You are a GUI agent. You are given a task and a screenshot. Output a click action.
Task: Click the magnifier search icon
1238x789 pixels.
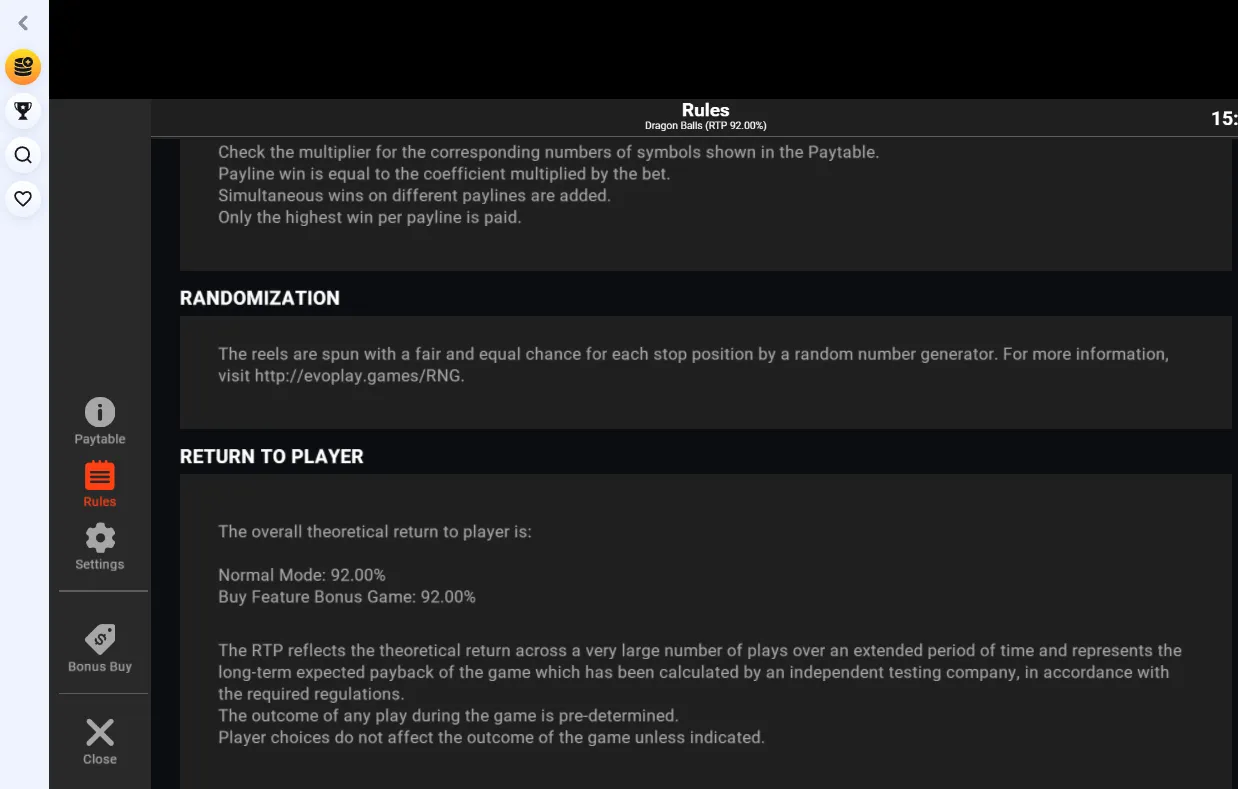click(x=23, y=155)
